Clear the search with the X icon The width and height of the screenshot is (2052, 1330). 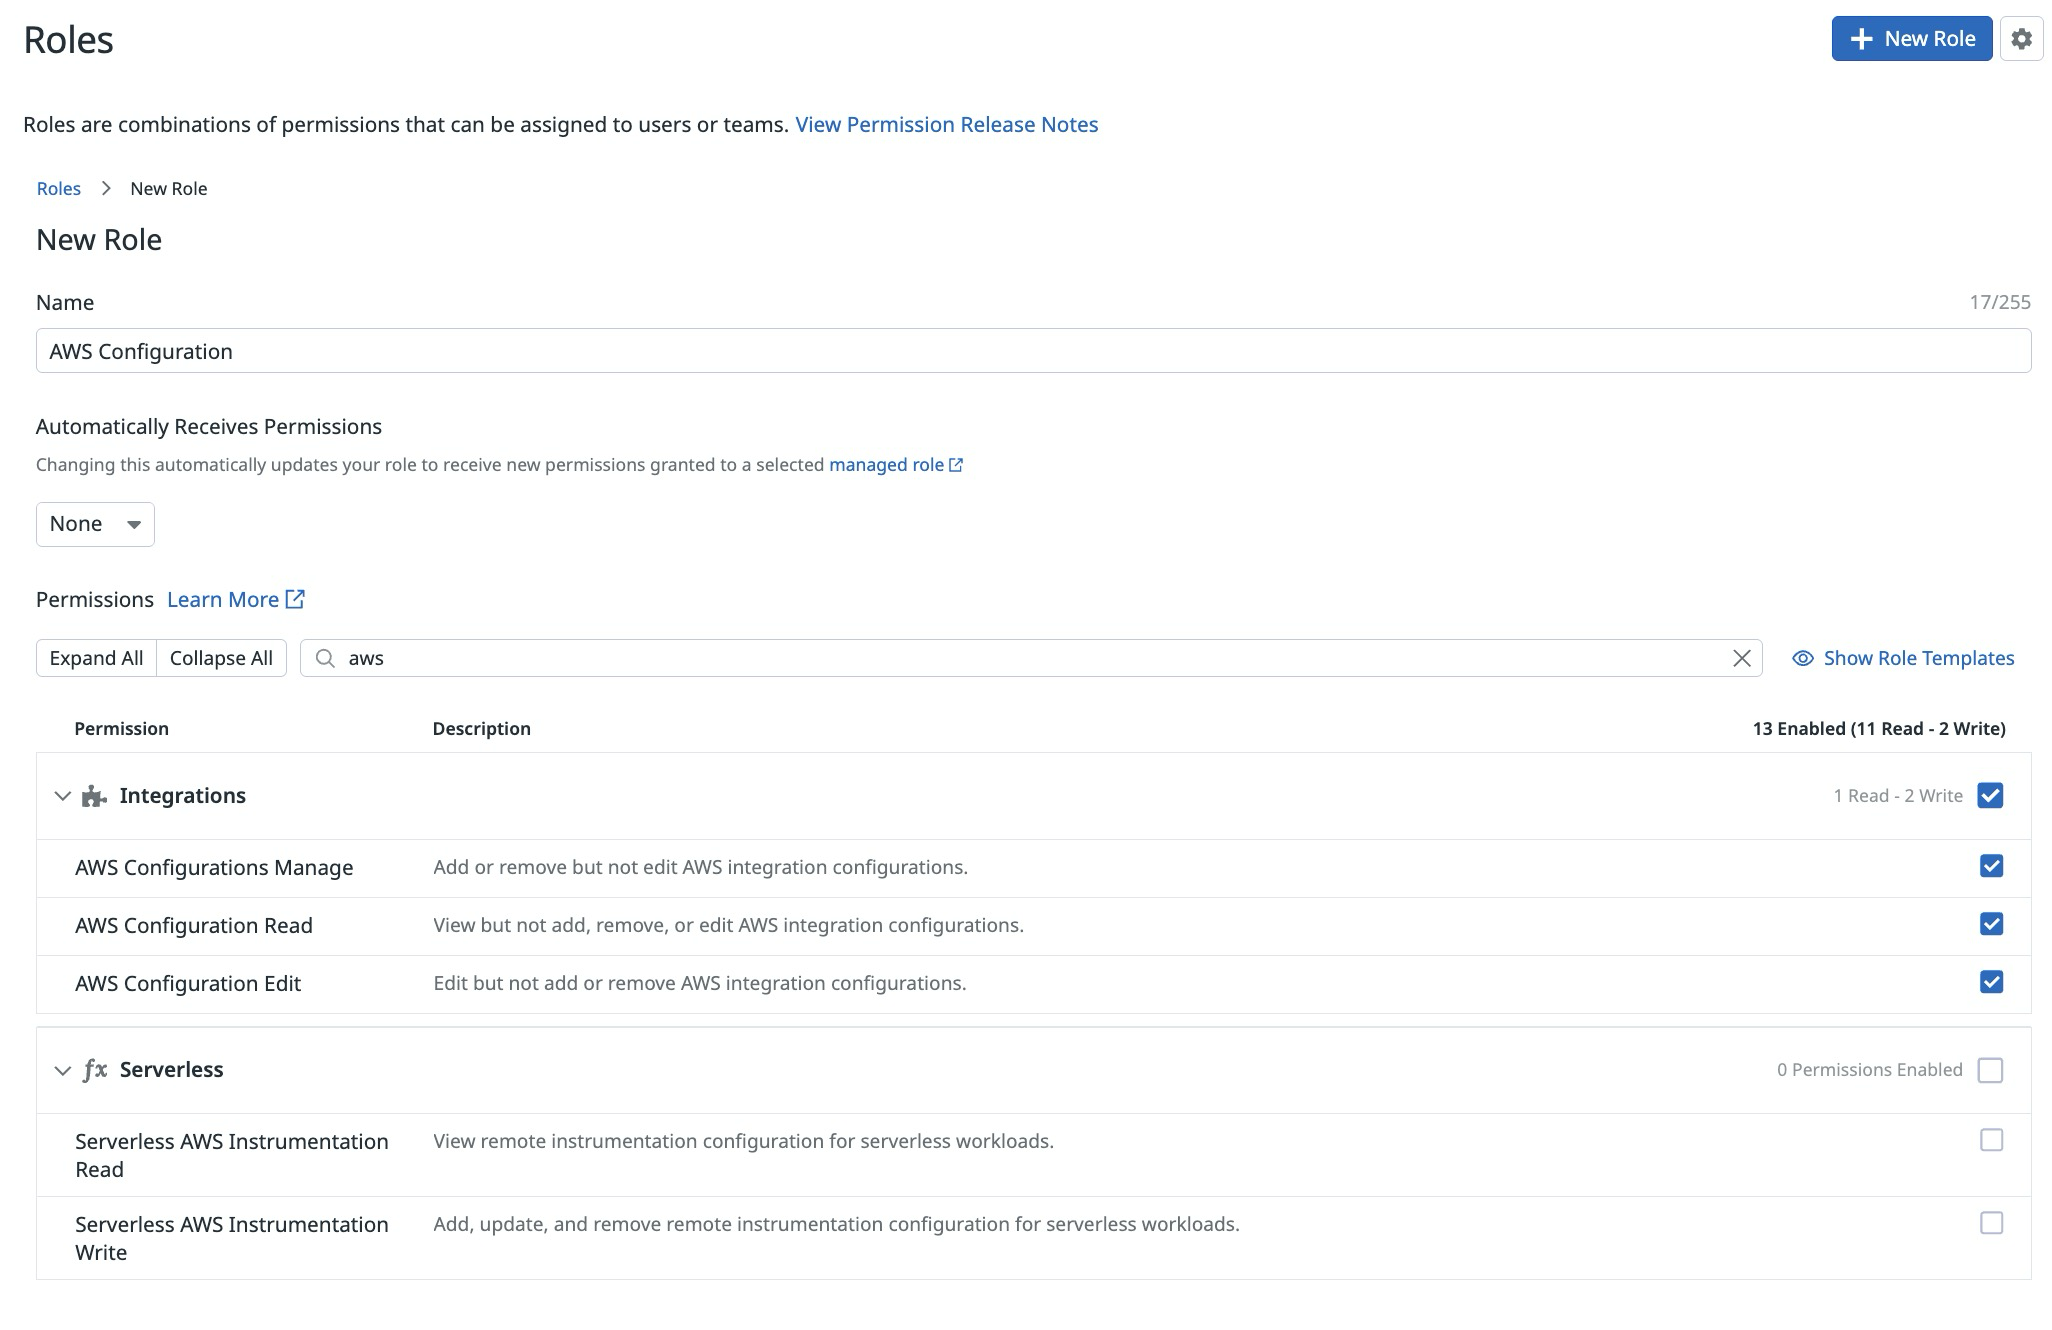[x=1741, y=658]
